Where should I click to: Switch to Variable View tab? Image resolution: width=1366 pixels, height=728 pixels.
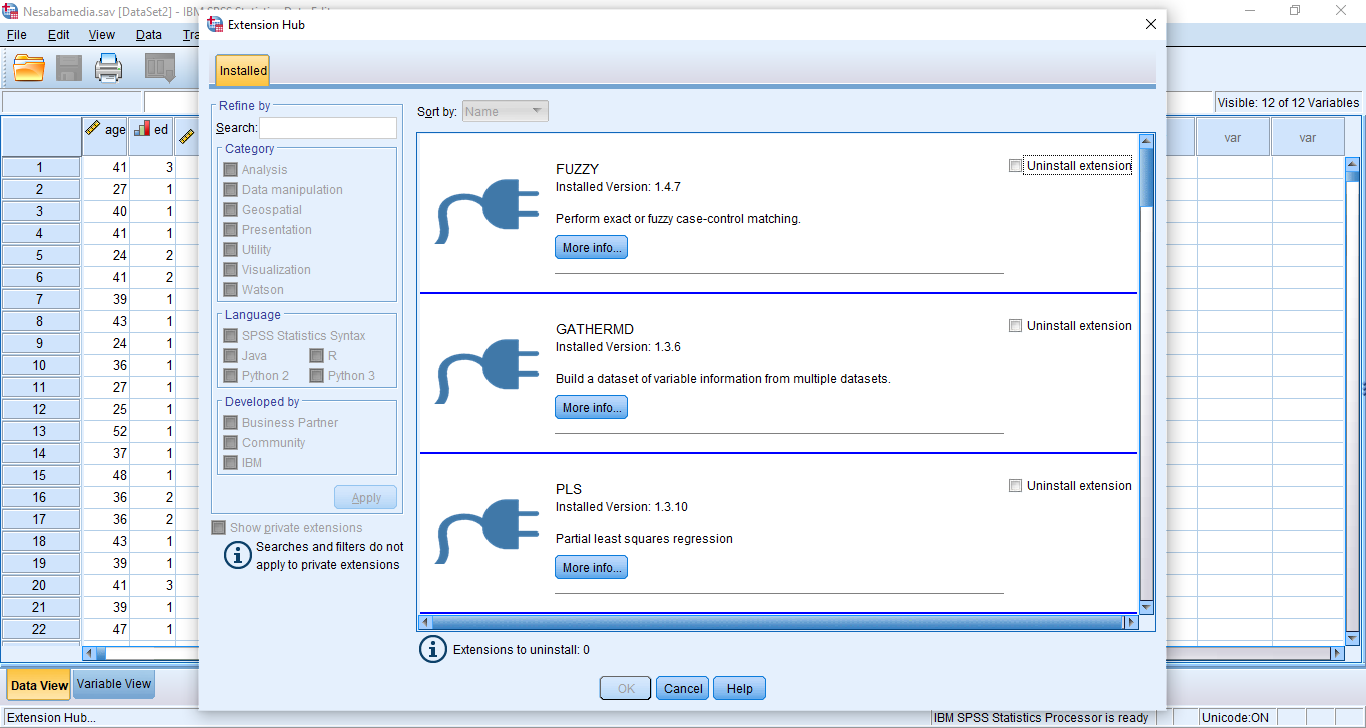click(114, 684)
